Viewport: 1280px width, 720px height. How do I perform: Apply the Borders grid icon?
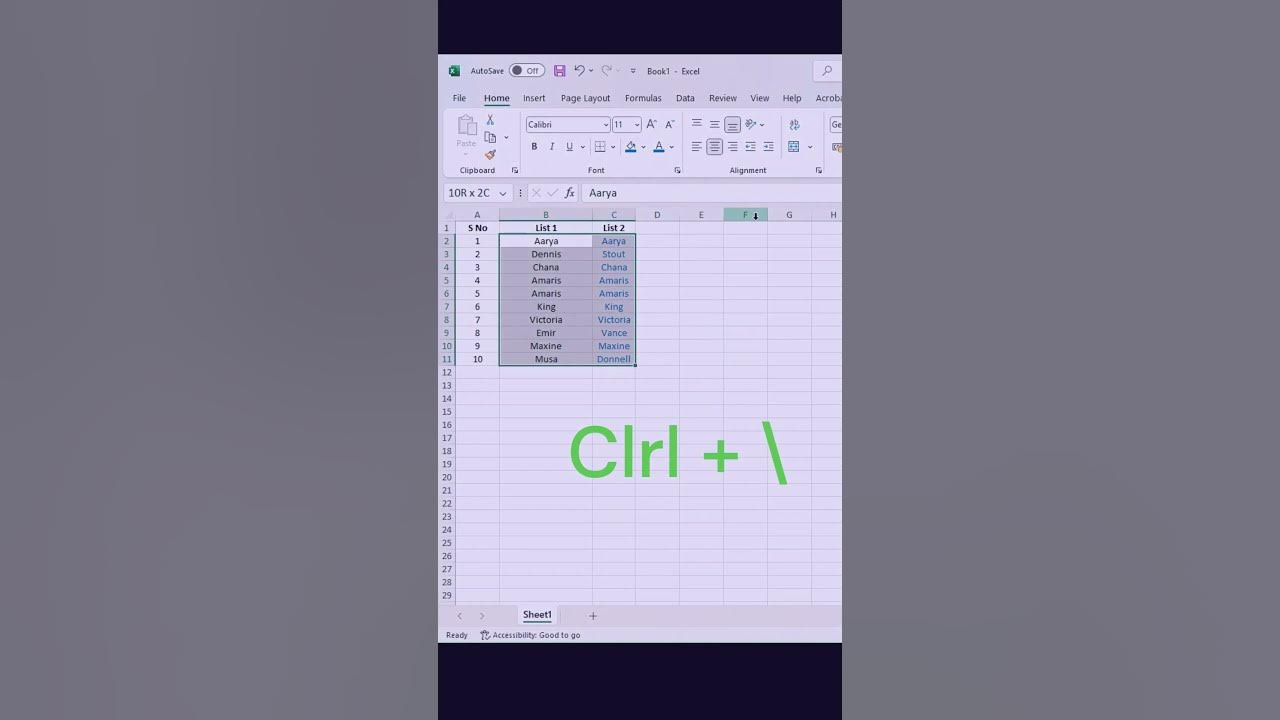pyautogui.click(x=600, y=147)
